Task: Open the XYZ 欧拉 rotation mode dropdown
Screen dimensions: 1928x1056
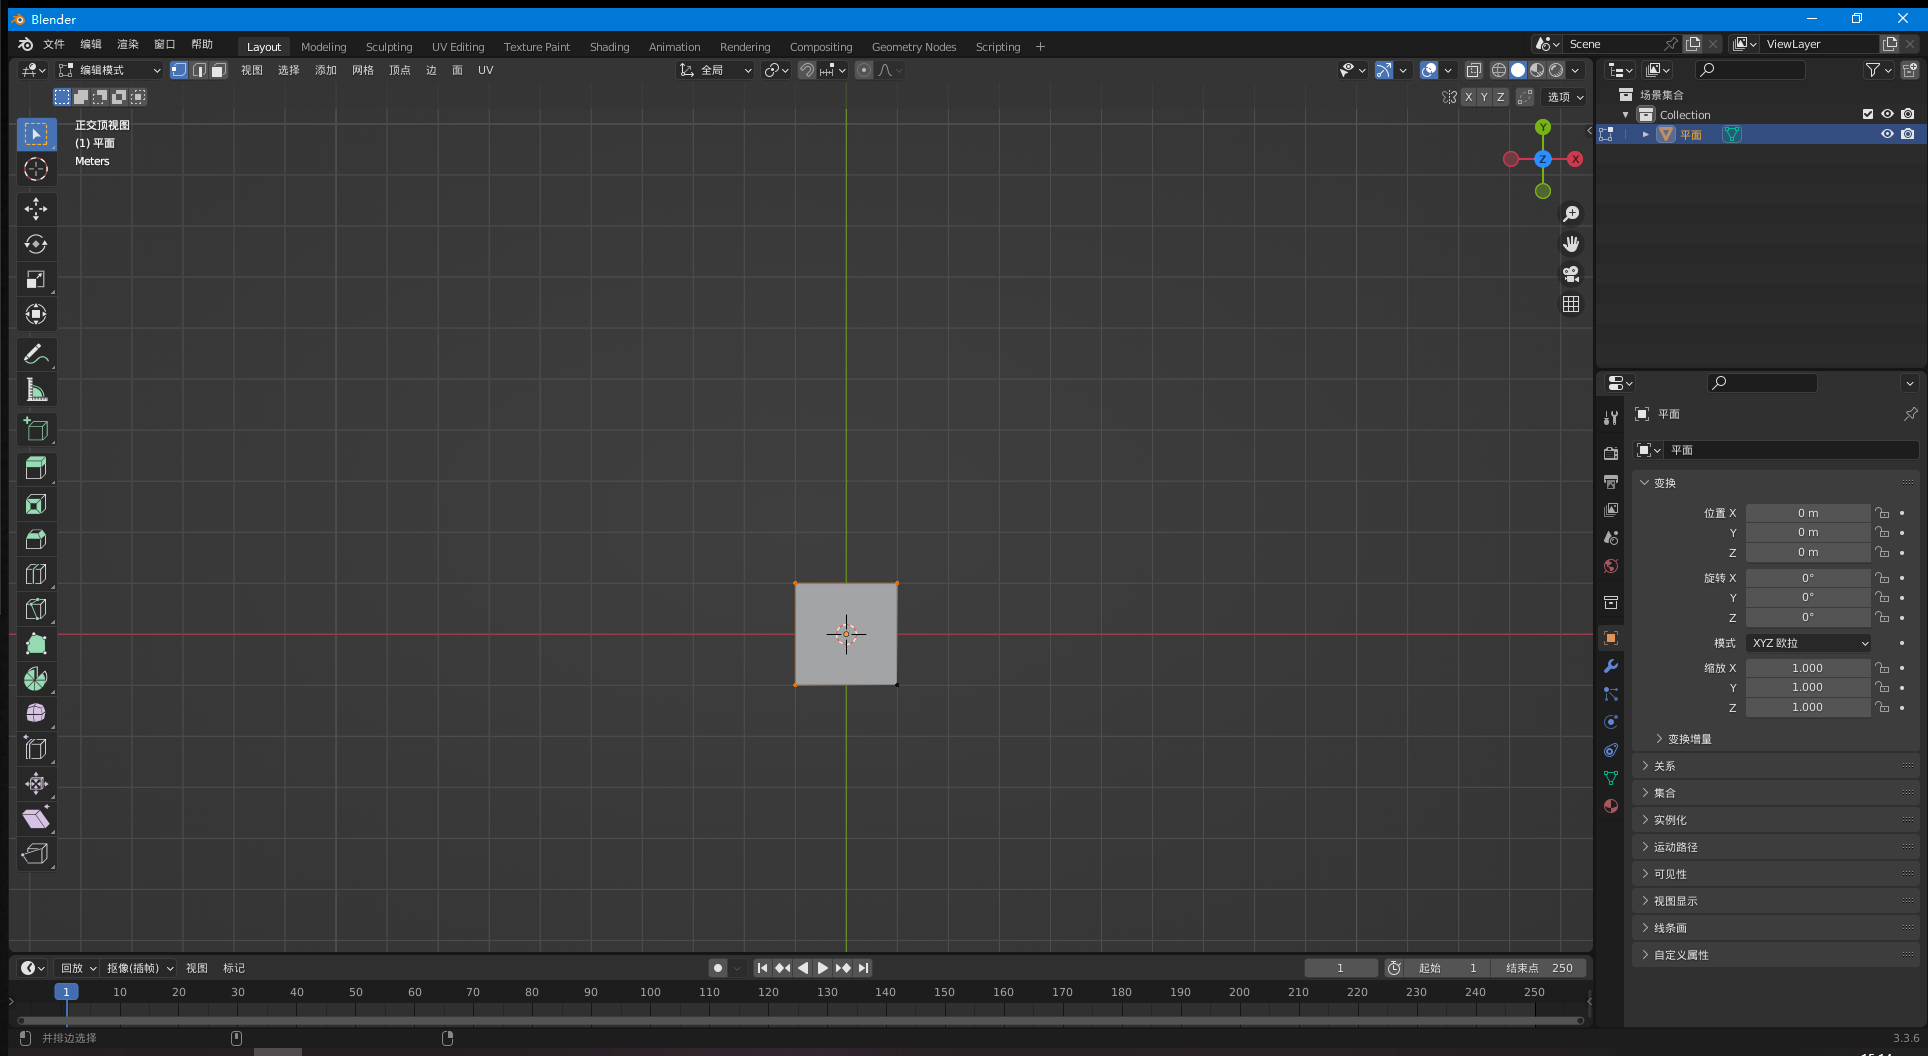Action: tap(1808, 643)
